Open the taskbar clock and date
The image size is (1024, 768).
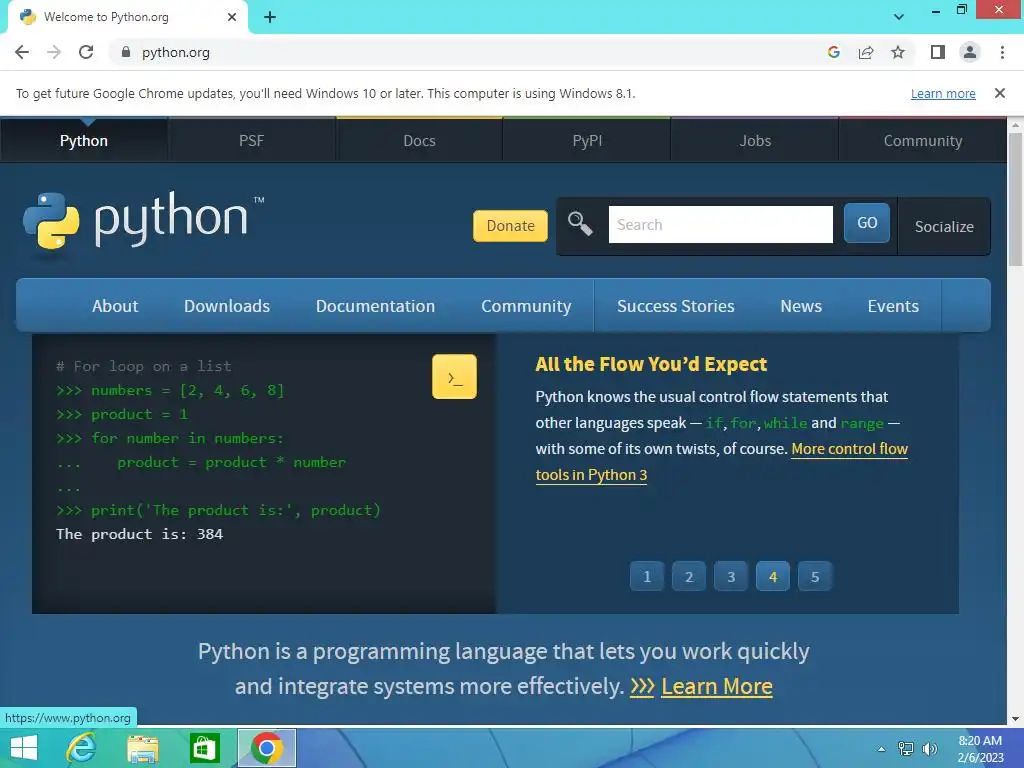[x=980, y=749]
